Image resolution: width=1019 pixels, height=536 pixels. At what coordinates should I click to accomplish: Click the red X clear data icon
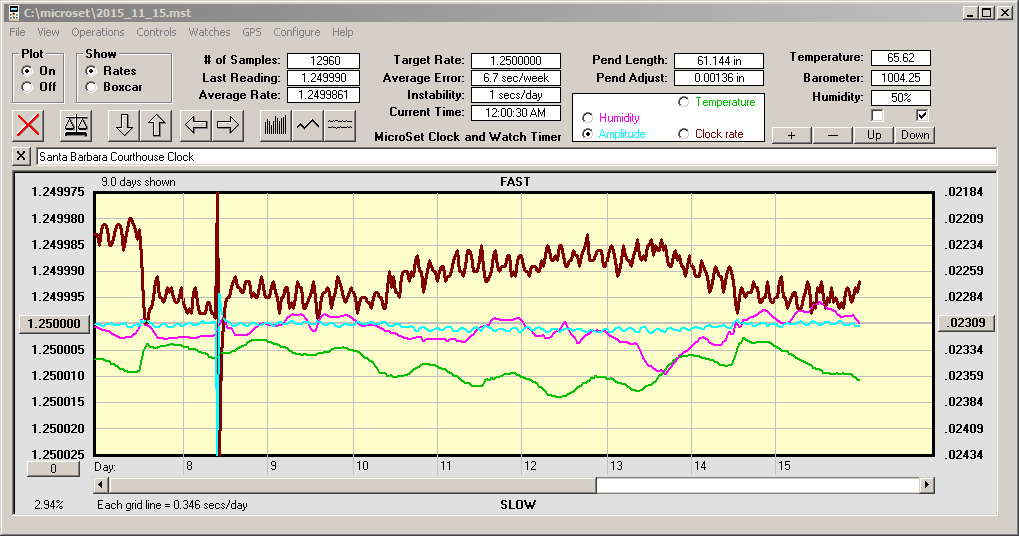point(29,125)
